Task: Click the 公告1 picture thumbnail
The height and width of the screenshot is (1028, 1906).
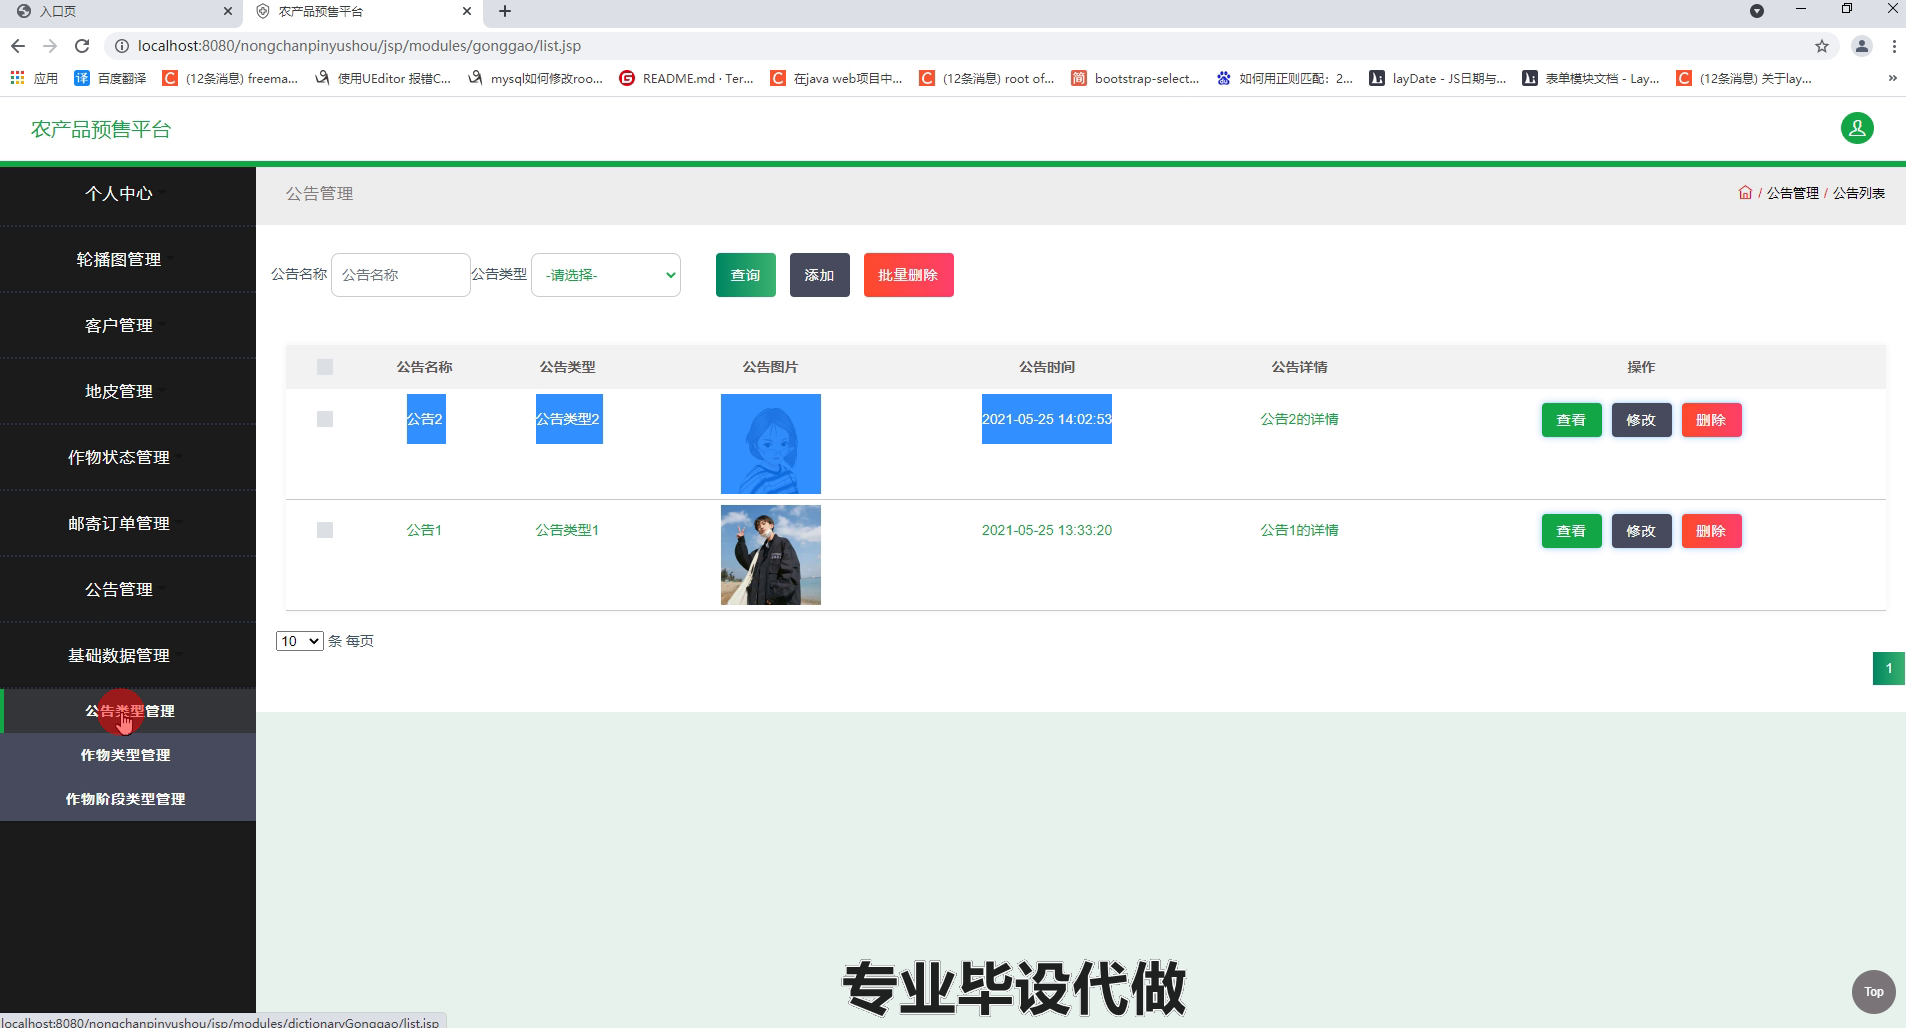Action: tap(771, 555)
